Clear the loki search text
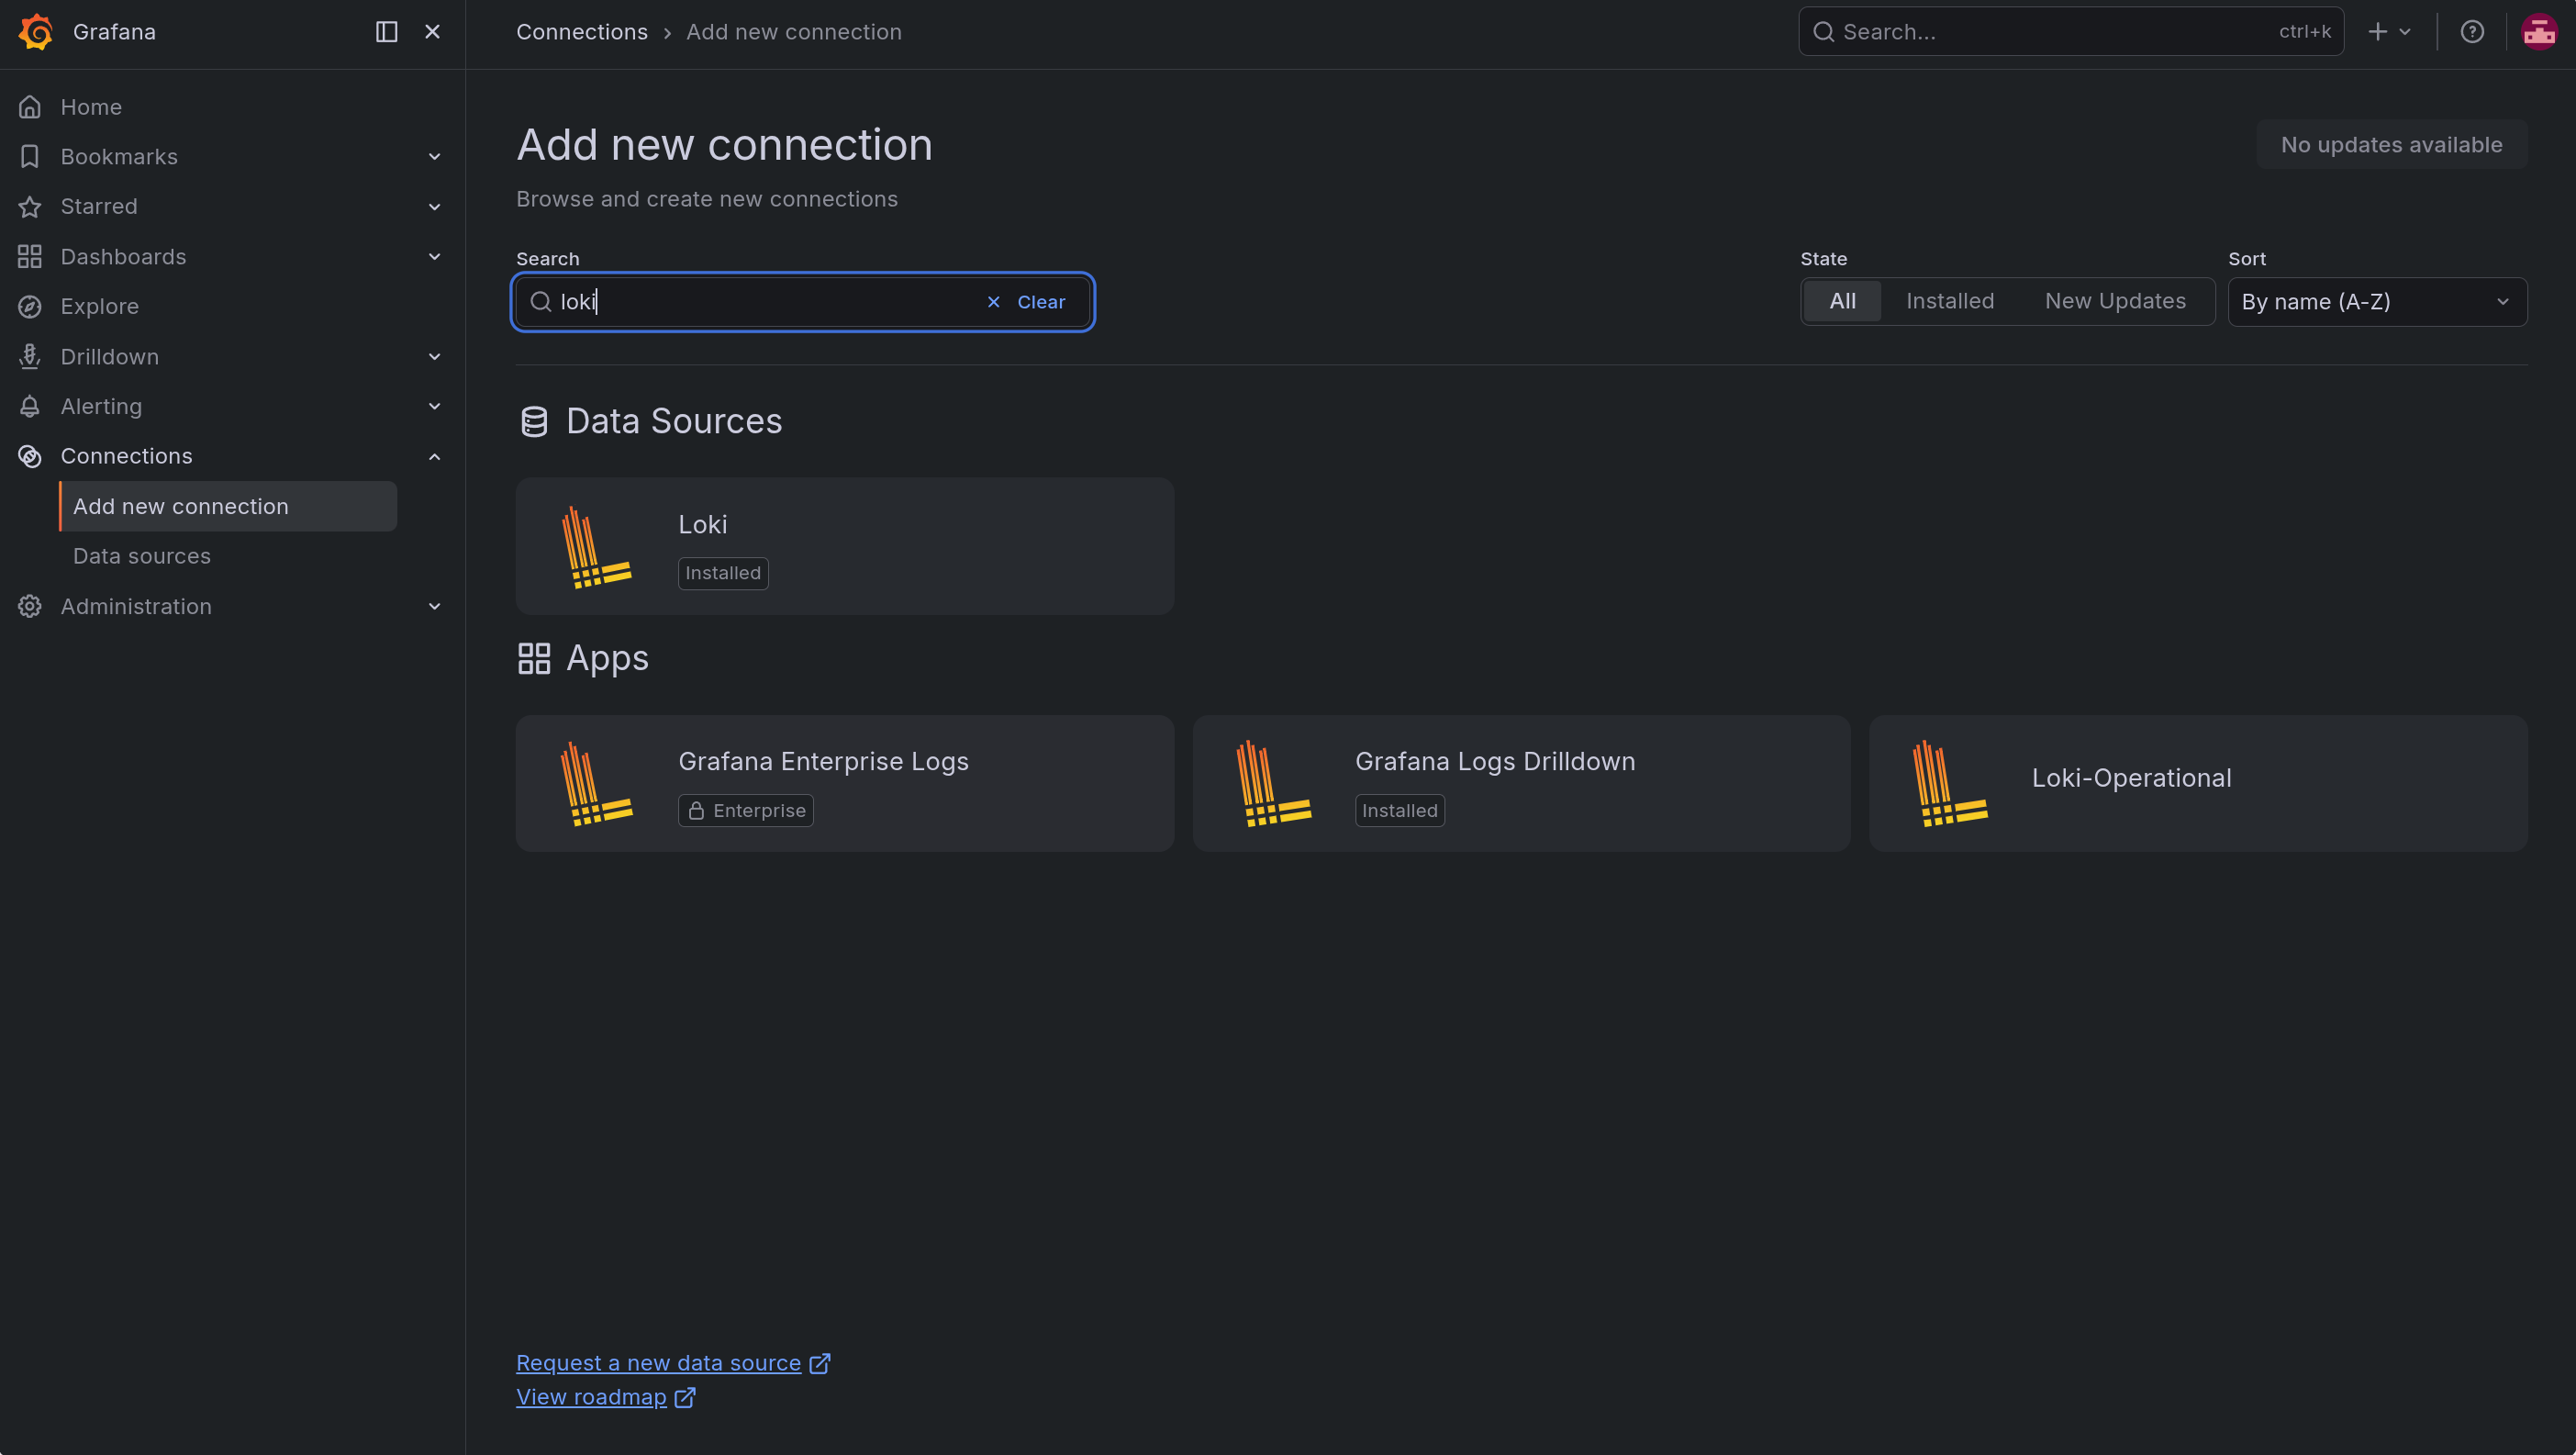The image size is (2576, 1455). 1026,302
